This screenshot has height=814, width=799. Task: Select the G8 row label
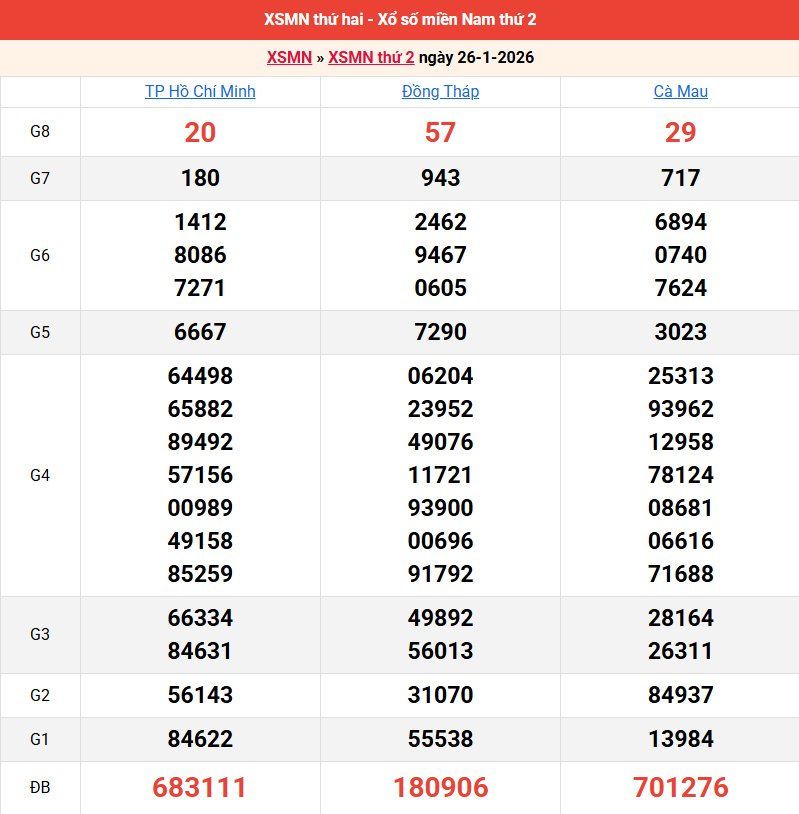(x=40, y=132)
